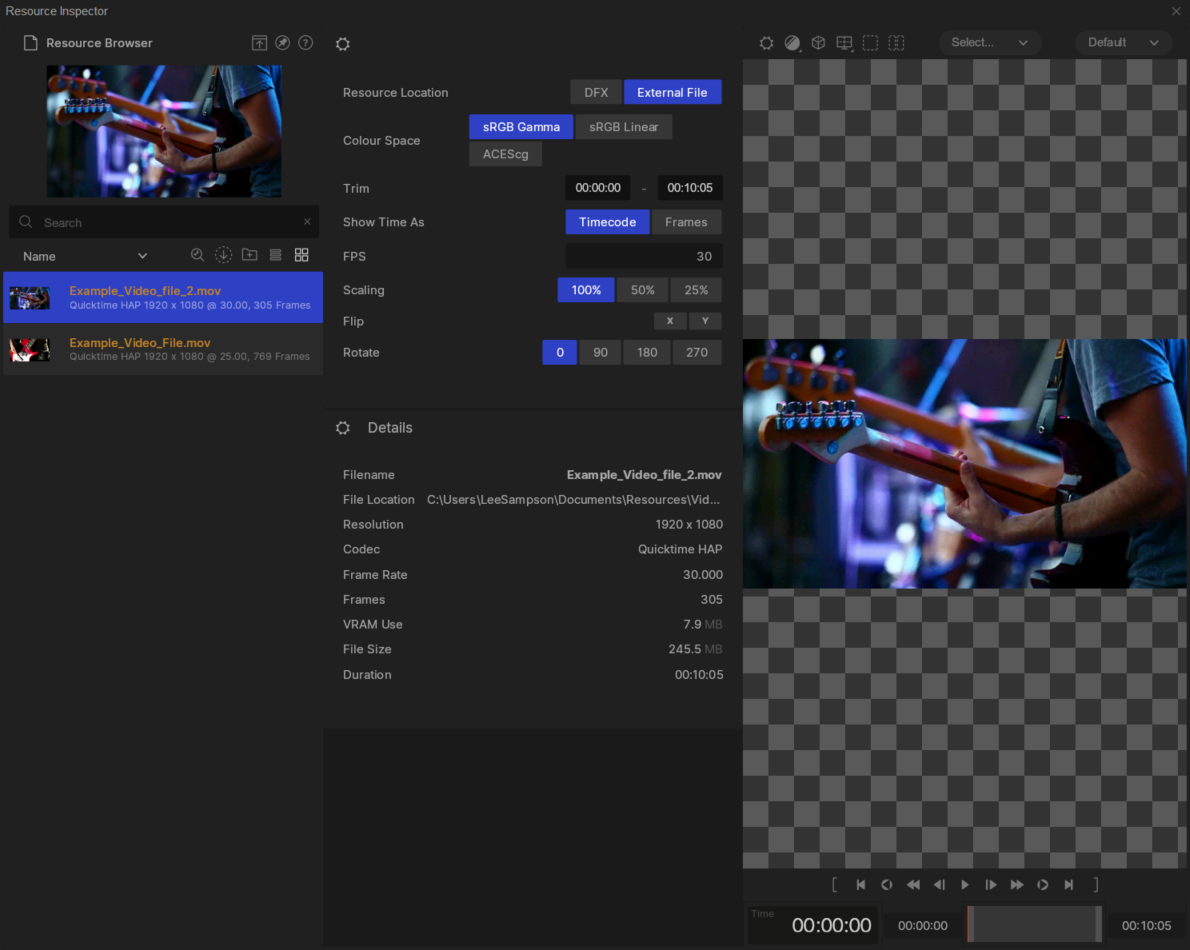Open Resource Browser help
The image size is (1190, 950).
pos(305,43)
